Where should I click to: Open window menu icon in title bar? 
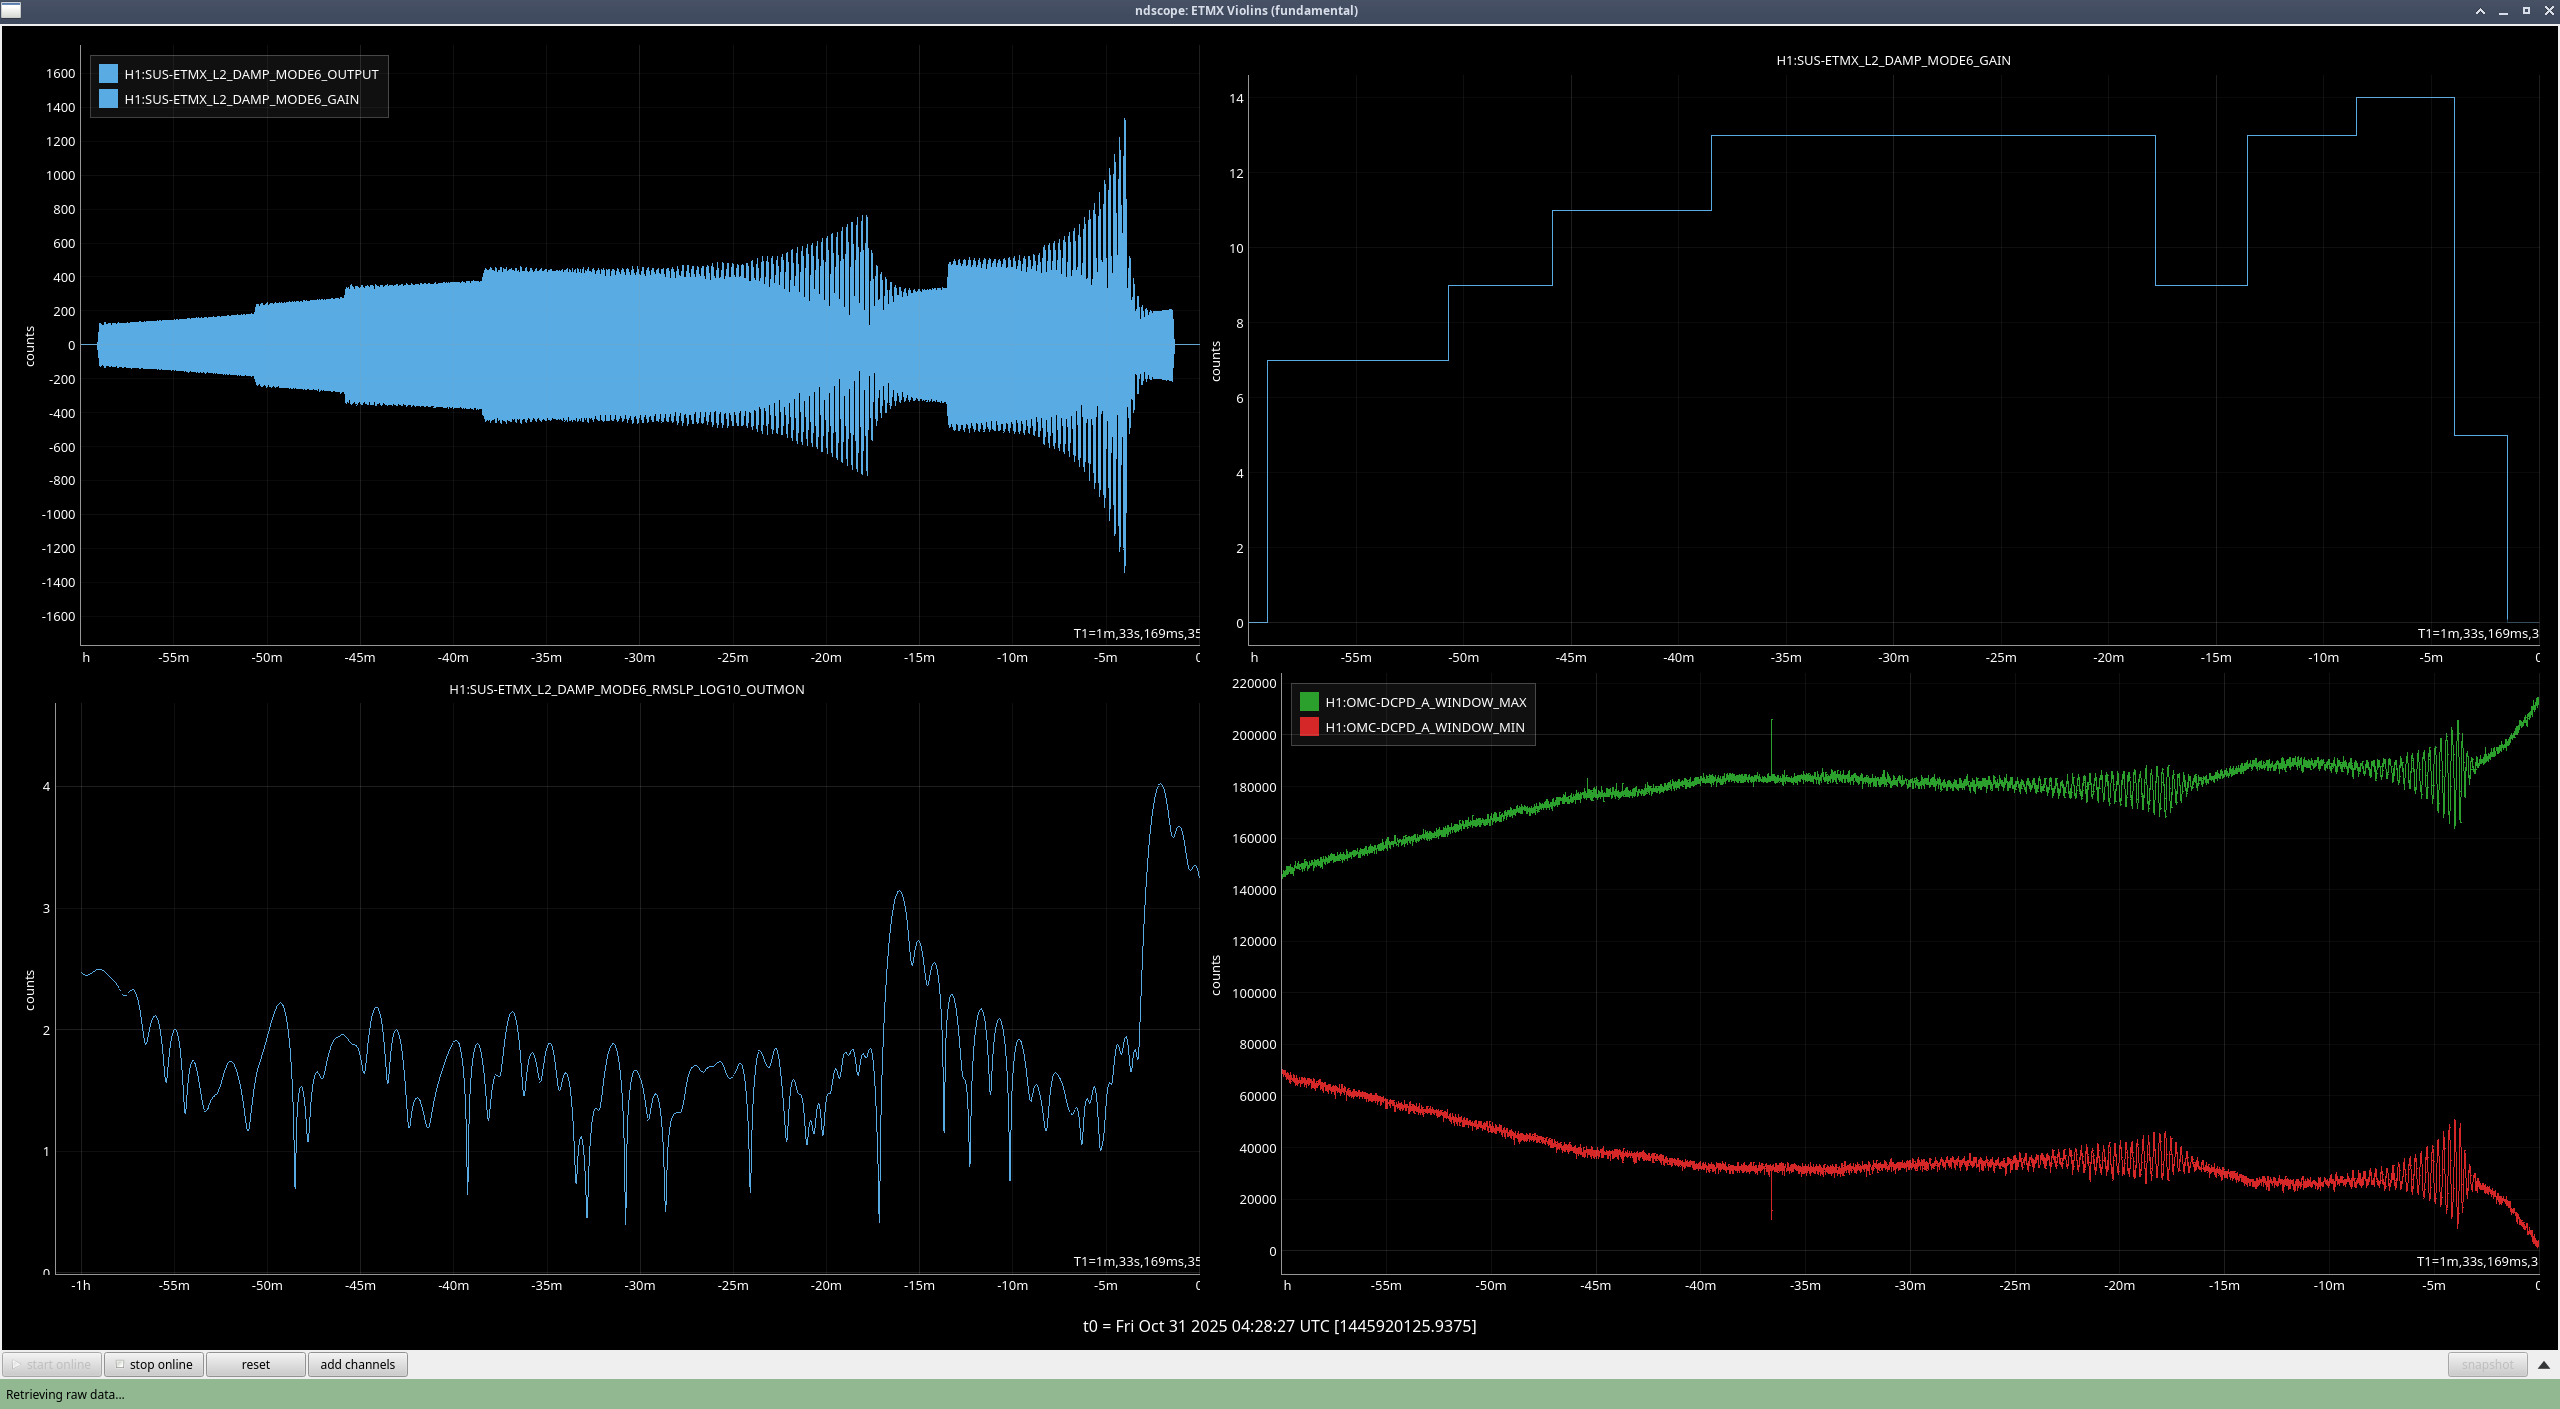10,10
